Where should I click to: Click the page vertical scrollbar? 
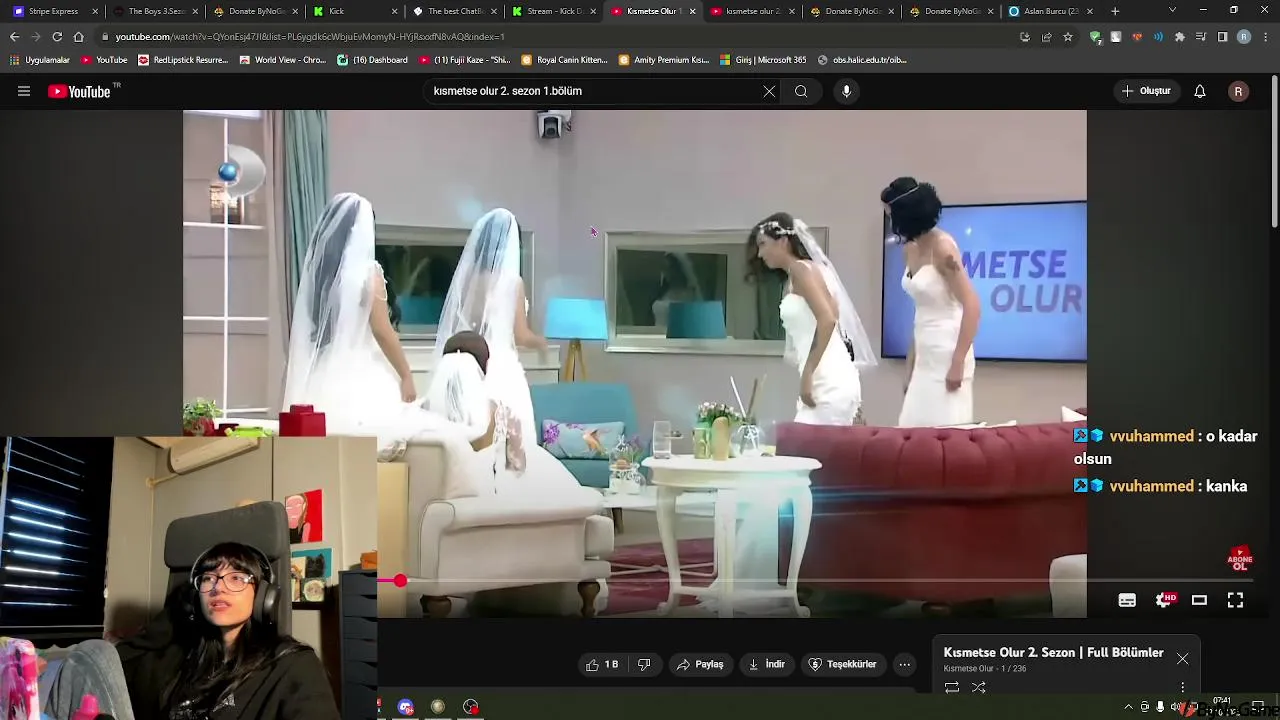coord(1274,150)
